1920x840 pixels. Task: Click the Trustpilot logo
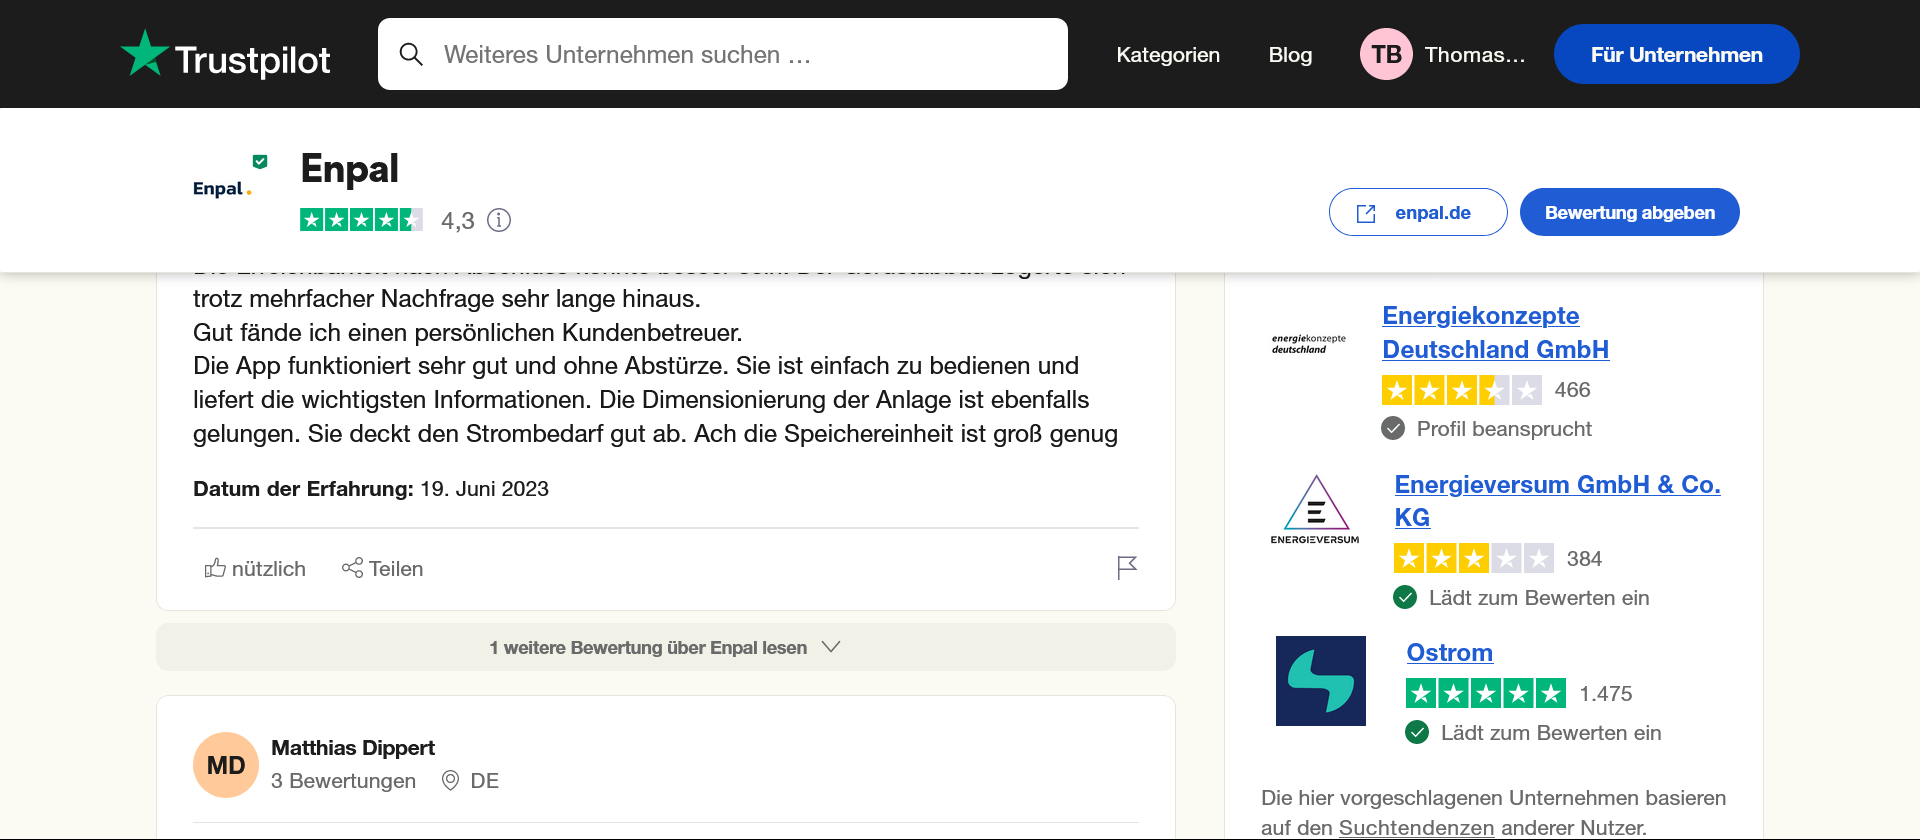coord(226,55)
